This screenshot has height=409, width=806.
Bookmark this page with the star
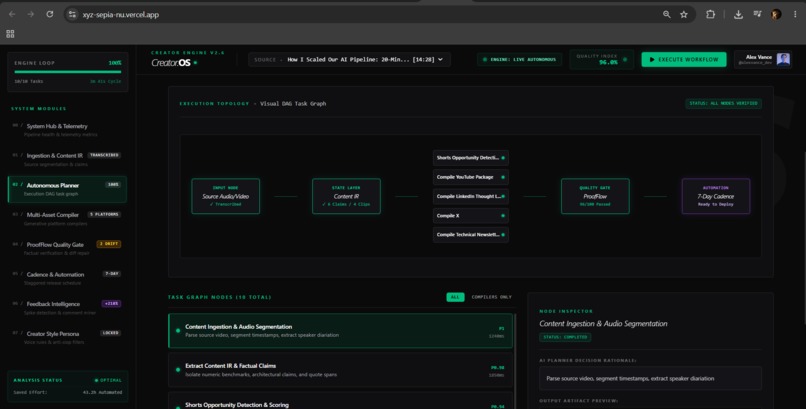[x=684, y=14]
